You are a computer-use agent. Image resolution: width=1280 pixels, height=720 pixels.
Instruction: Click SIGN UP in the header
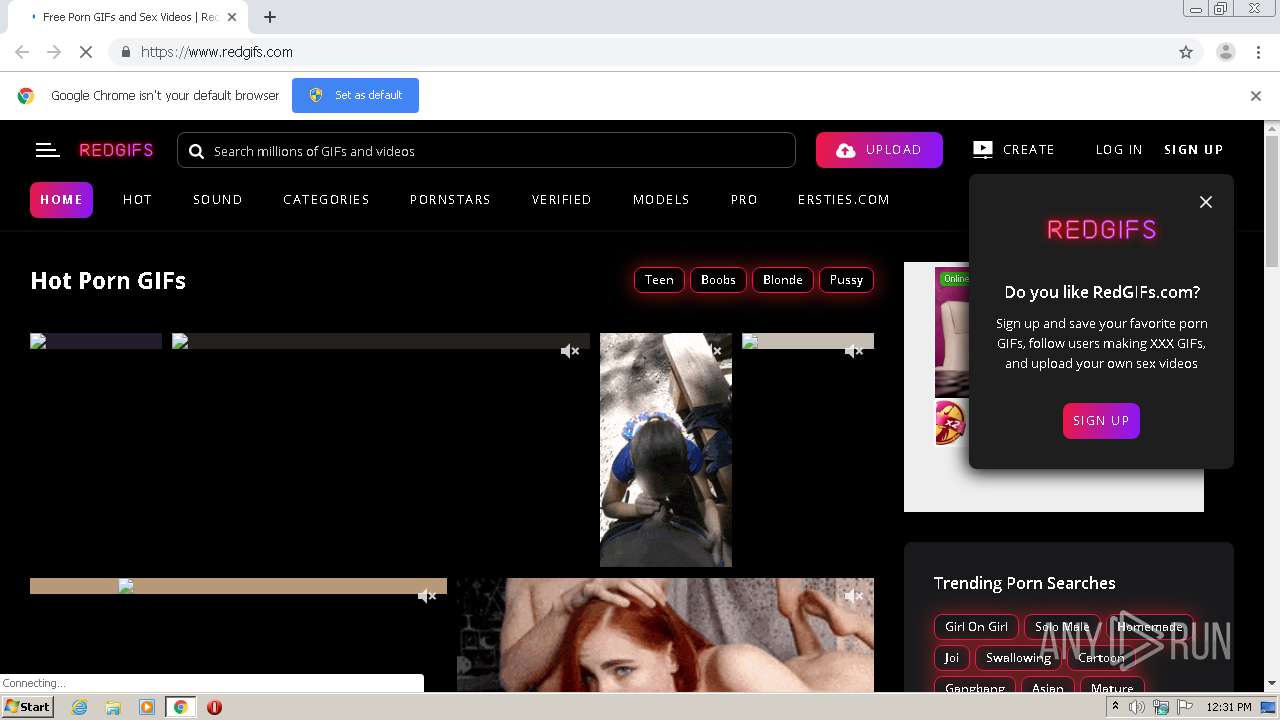1194,150
